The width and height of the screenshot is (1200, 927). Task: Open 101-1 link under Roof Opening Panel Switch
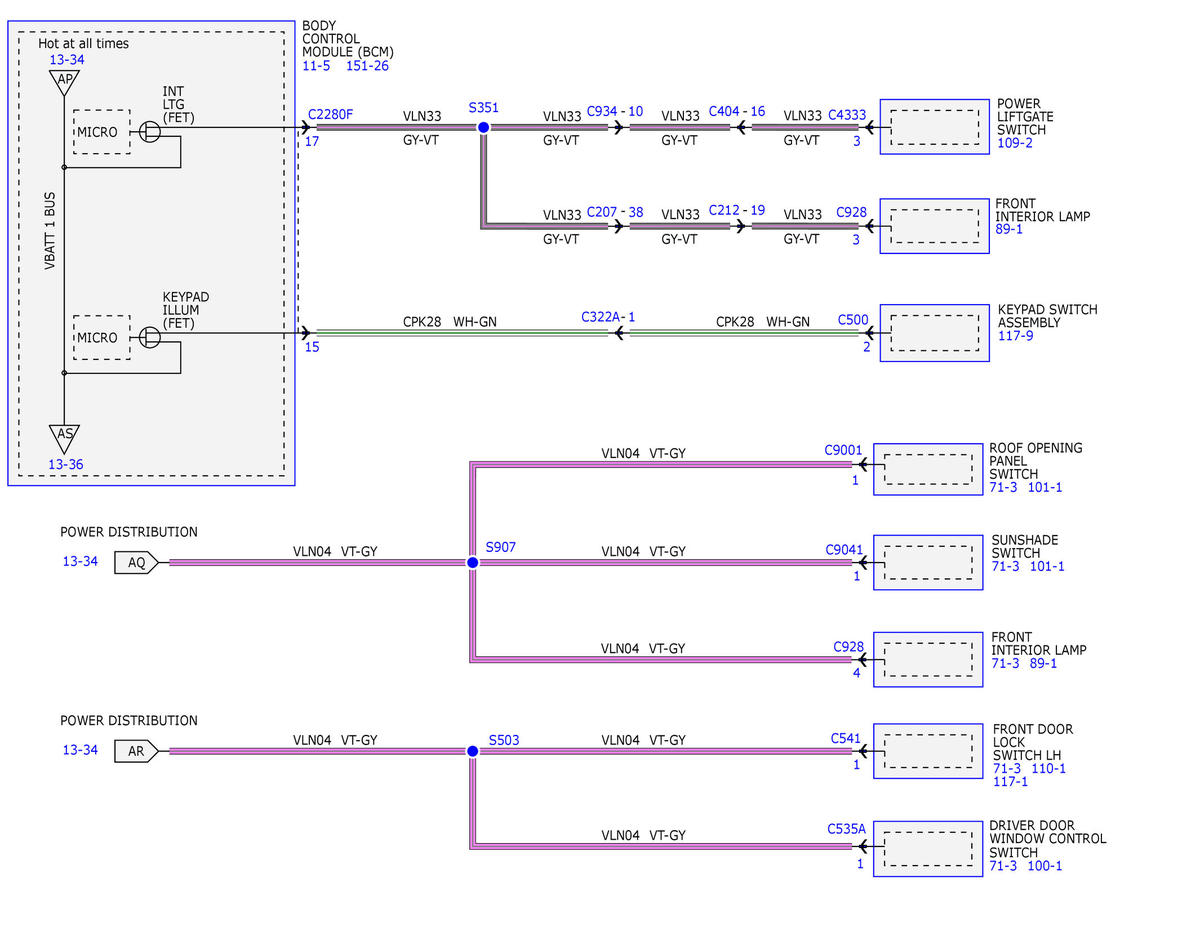pyautogui.click(x=1045, y=488)
